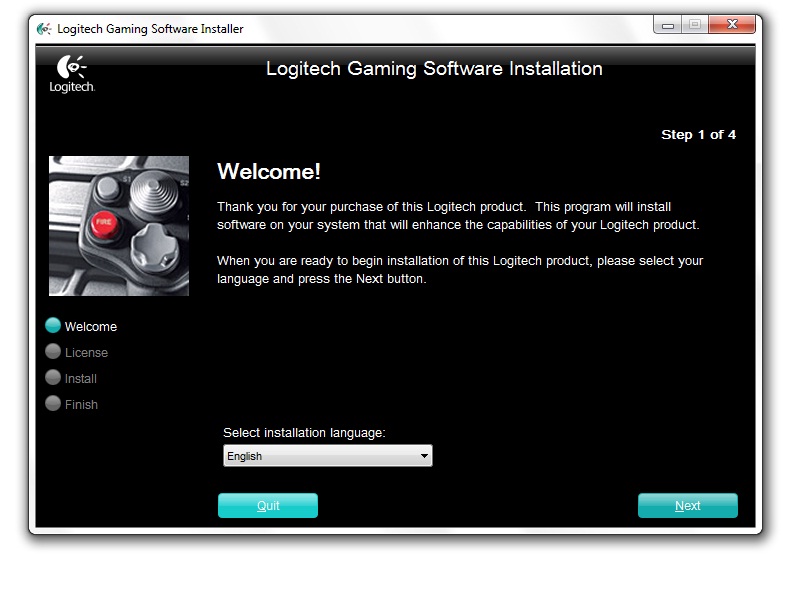Quit the Logitech installer

tap(268, 506)
